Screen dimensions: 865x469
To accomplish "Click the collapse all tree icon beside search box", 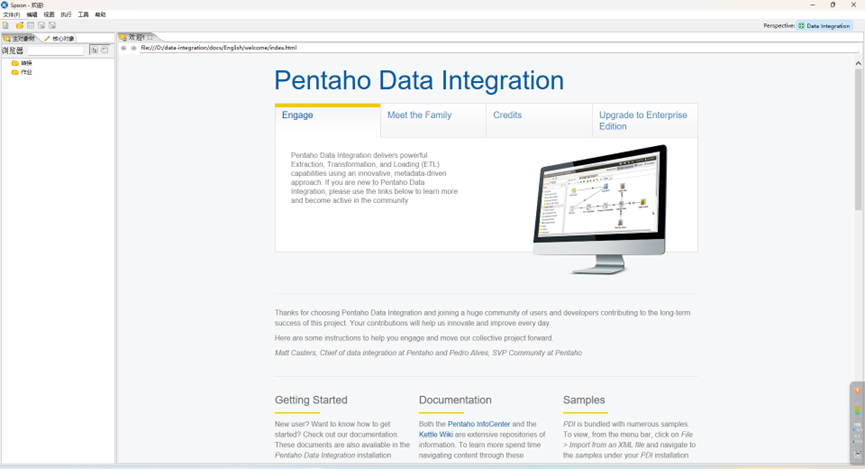I will (105, 50).
